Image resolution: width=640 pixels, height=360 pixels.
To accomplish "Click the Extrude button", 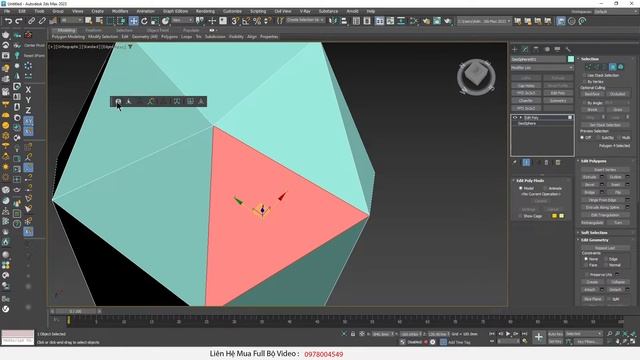I will coord(589,177).
